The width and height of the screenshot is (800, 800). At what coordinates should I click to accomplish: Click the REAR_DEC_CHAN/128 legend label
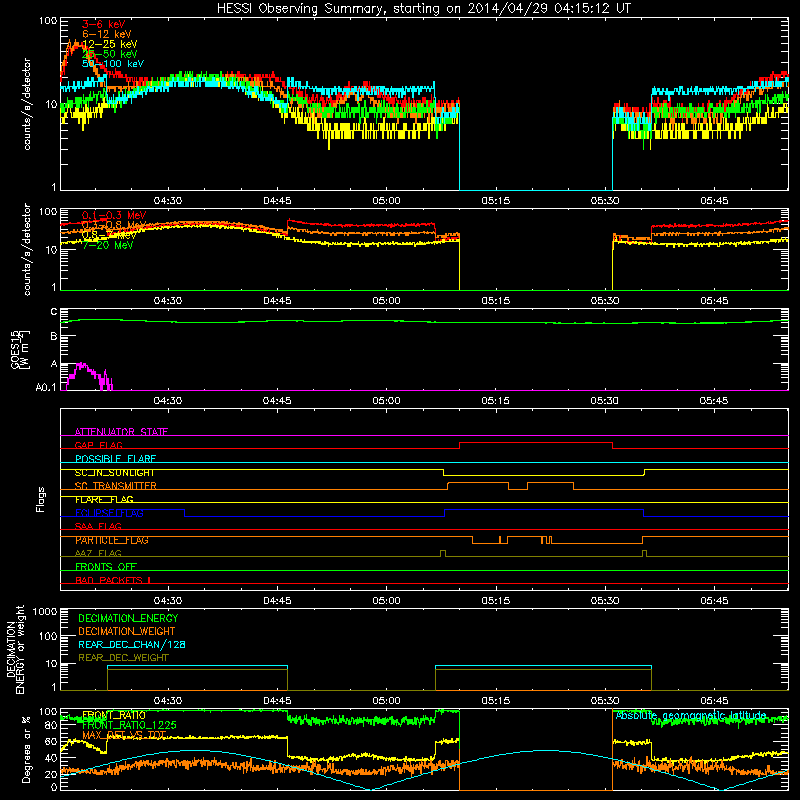coord(132,645)
